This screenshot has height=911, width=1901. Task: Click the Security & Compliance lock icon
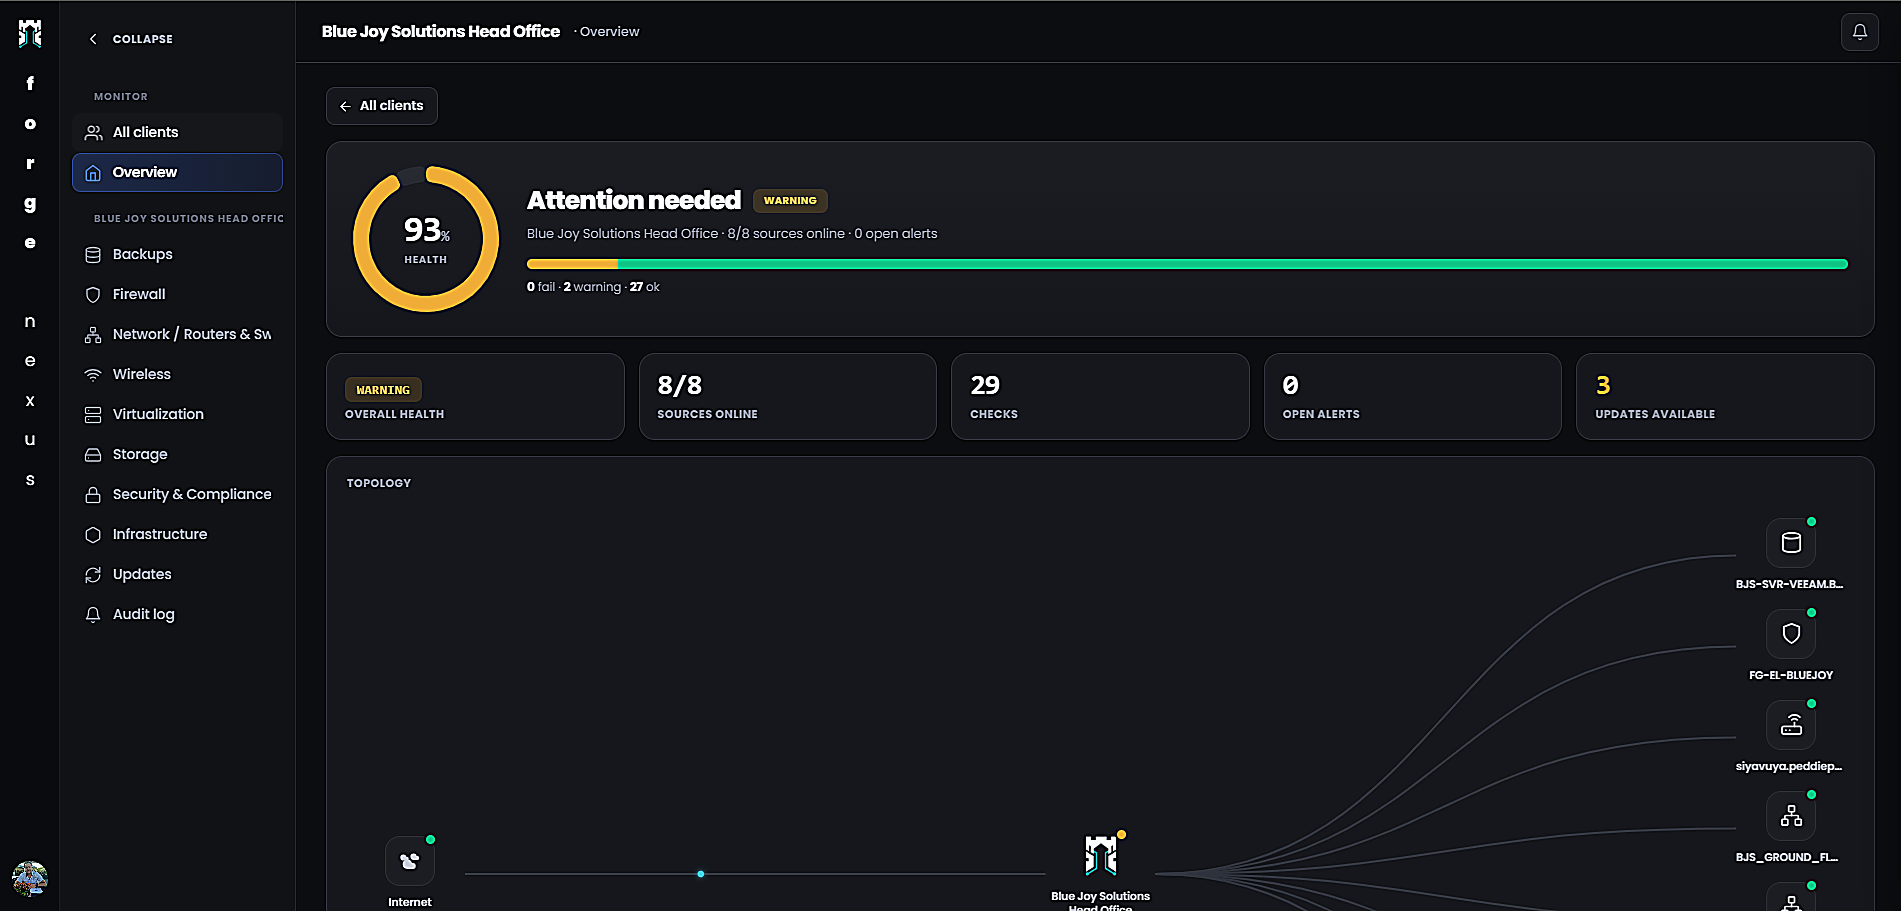tap(93, 495)
